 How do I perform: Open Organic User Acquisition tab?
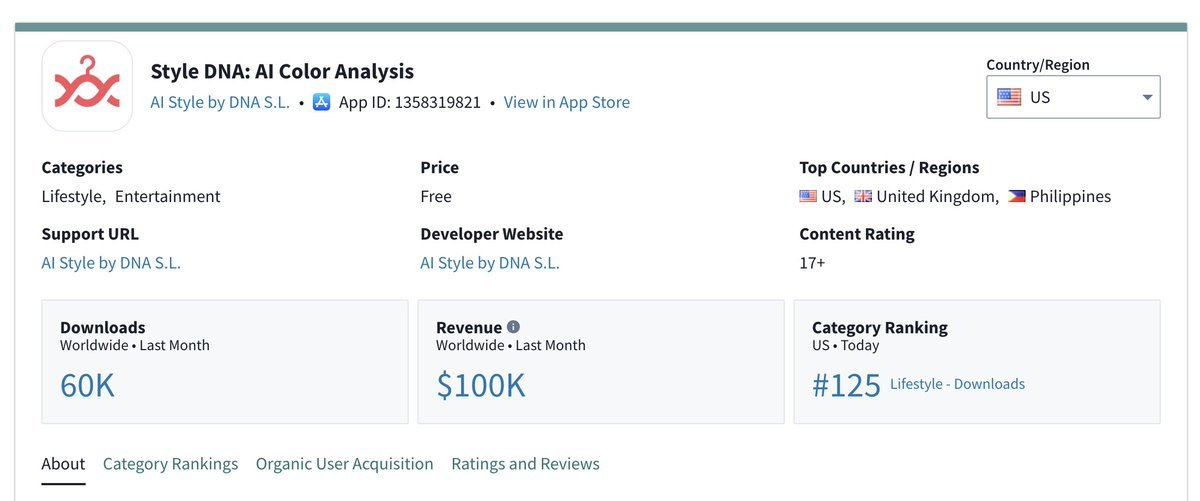[x=344, y=464]
